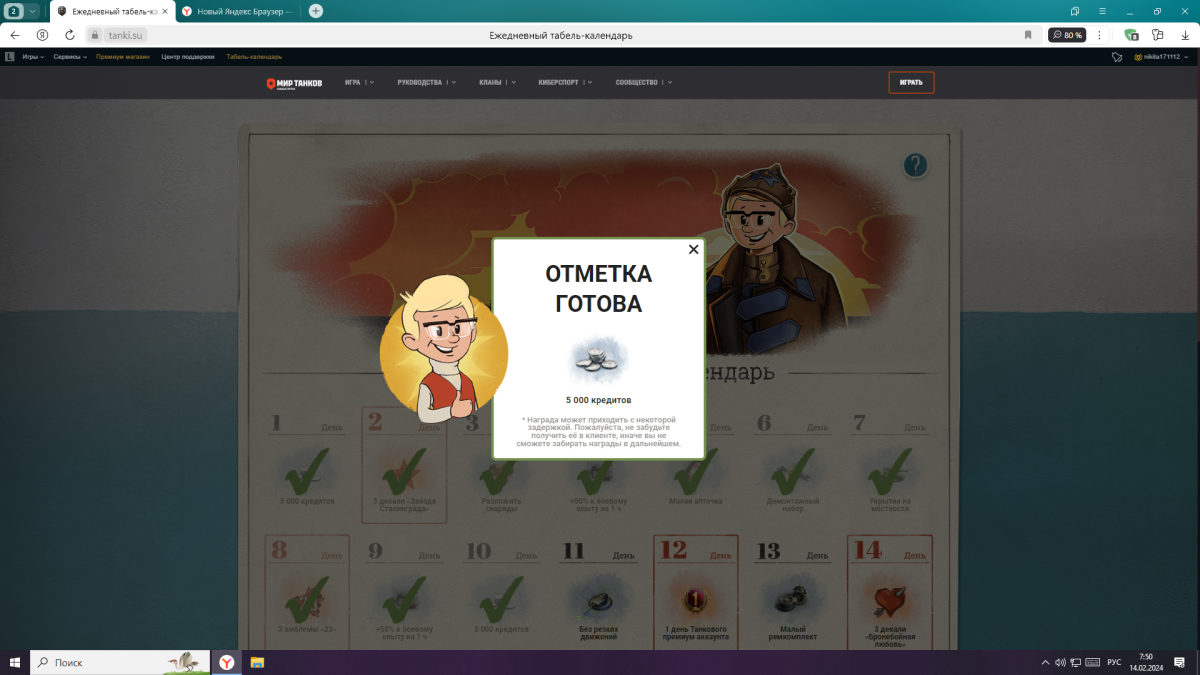Close the 'Ежедневный табель-календарь' tab

pos(164,11)
